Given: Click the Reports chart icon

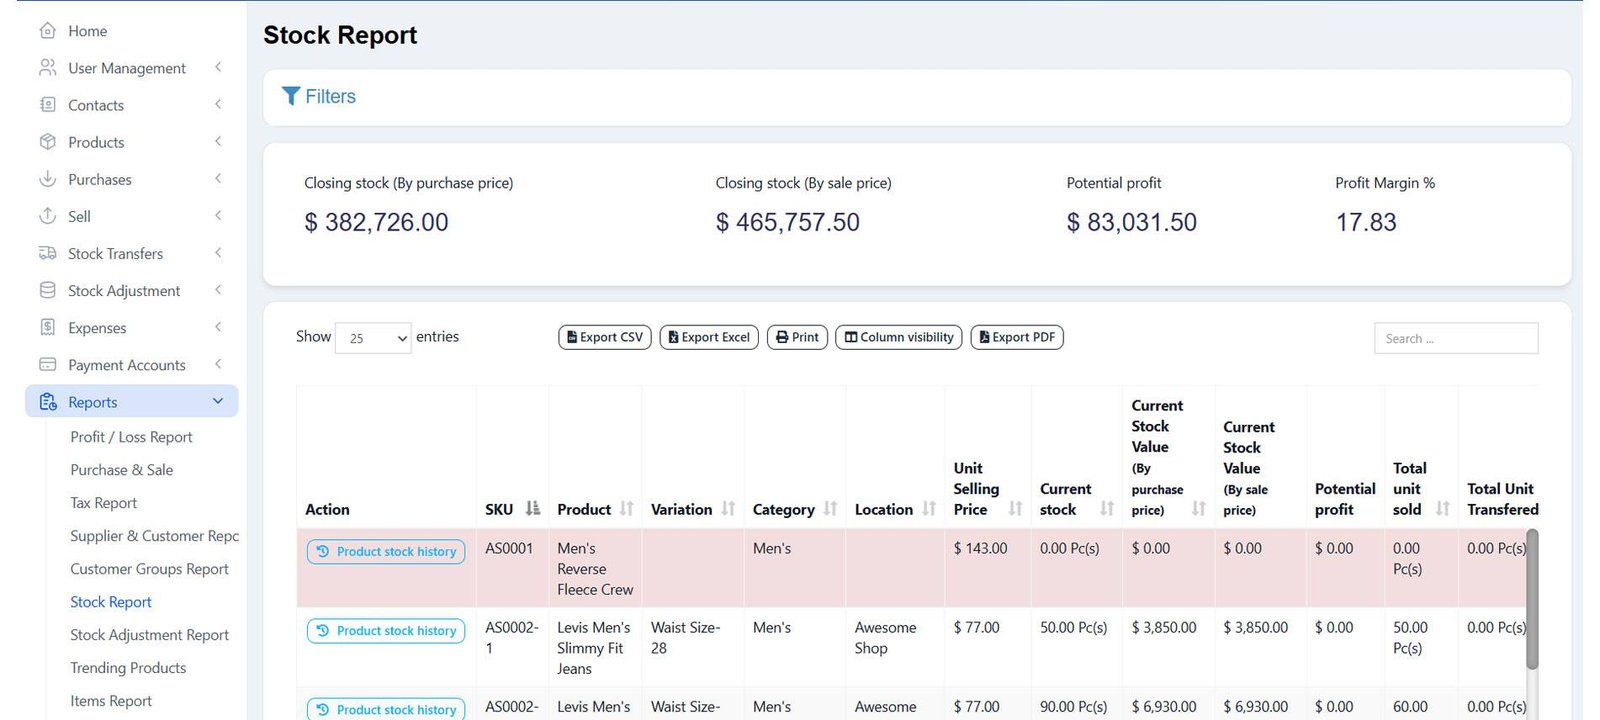Looking at the screenshot, I should coord(48,402).
